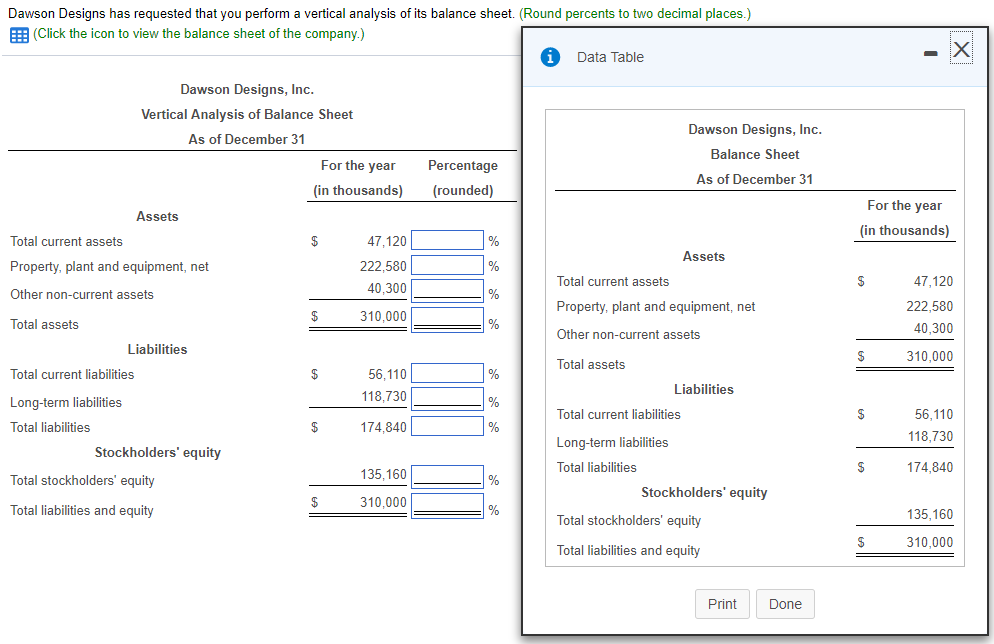
Task: Click the 56,110 value in Data Table
Action: (x=934, y=415)
